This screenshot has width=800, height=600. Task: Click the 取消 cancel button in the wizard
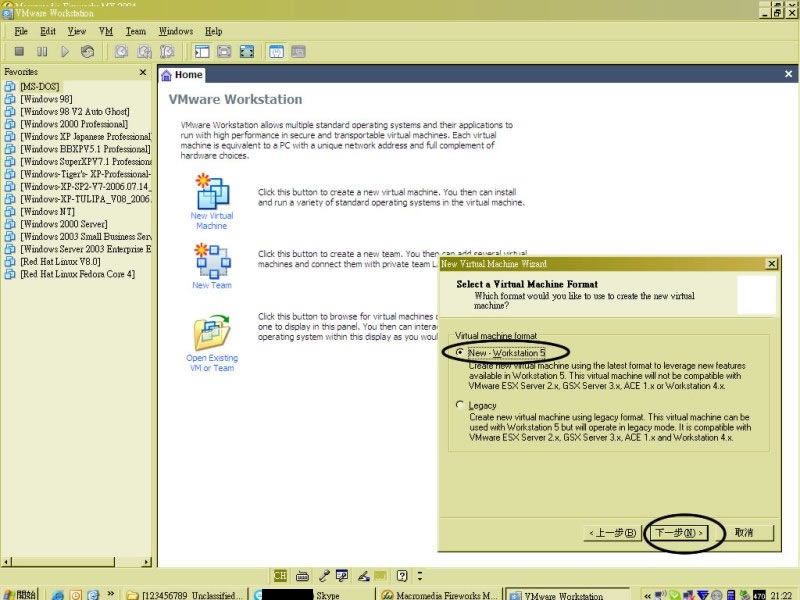coord(744,533)
